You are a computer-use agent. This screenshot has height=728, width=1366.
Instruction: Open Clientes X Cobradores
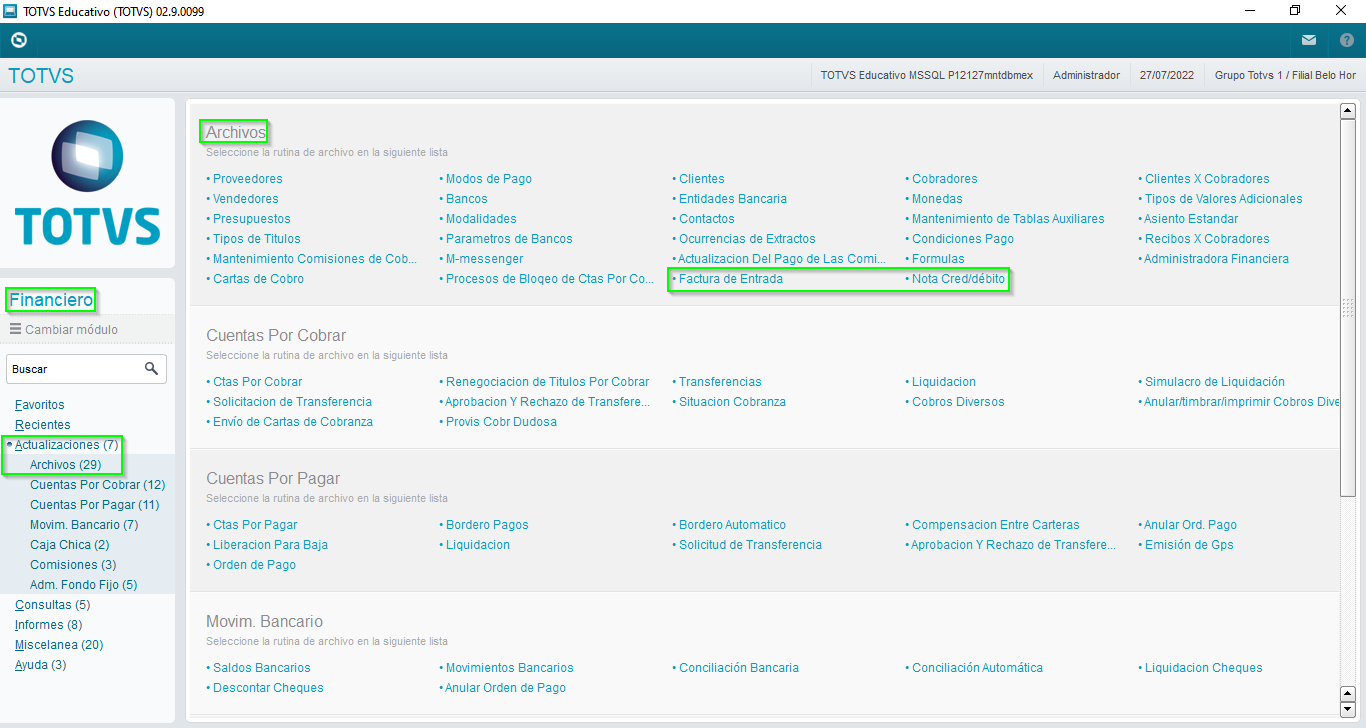[x=1207, y=179]
